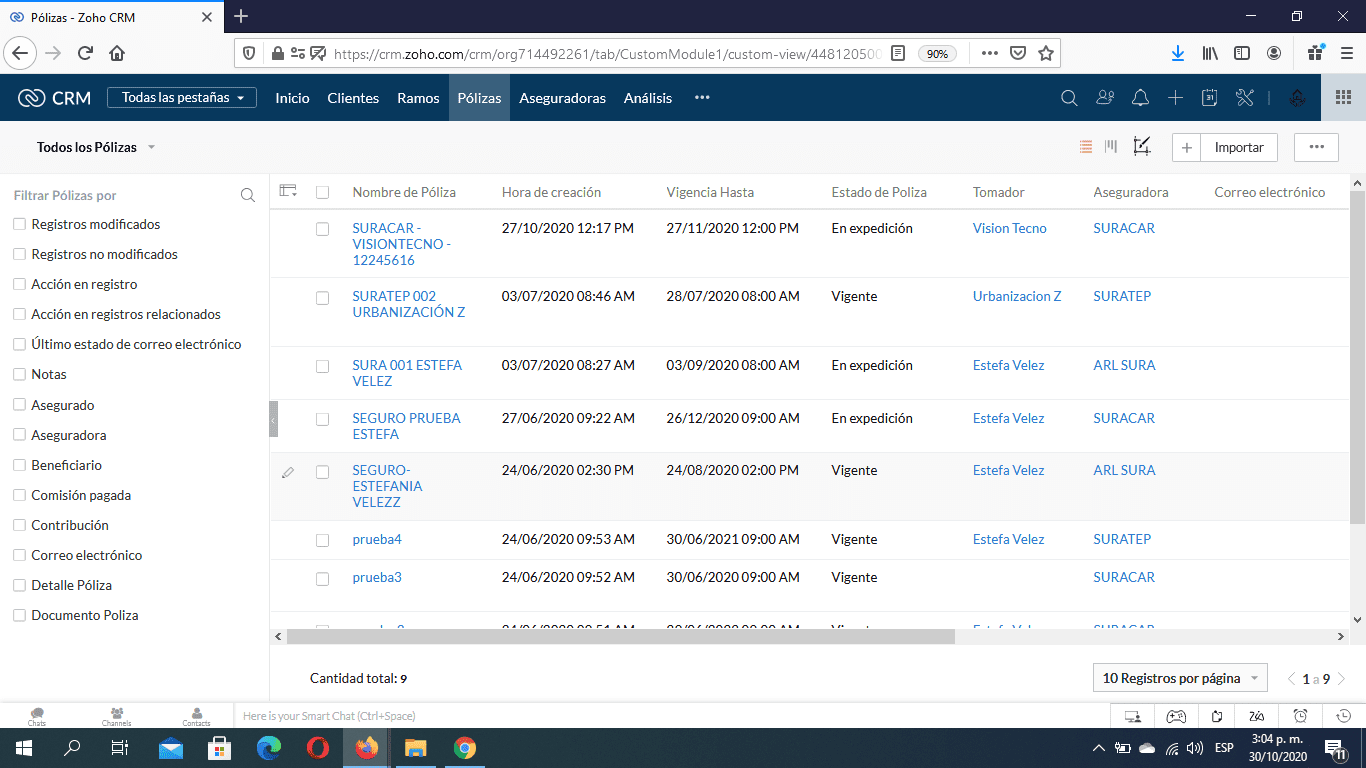Image resolution: width=1366 pixels, height=768 pixels.
Task: Tick the Aseguradora filter checkbox
Action: coord(19,436)
